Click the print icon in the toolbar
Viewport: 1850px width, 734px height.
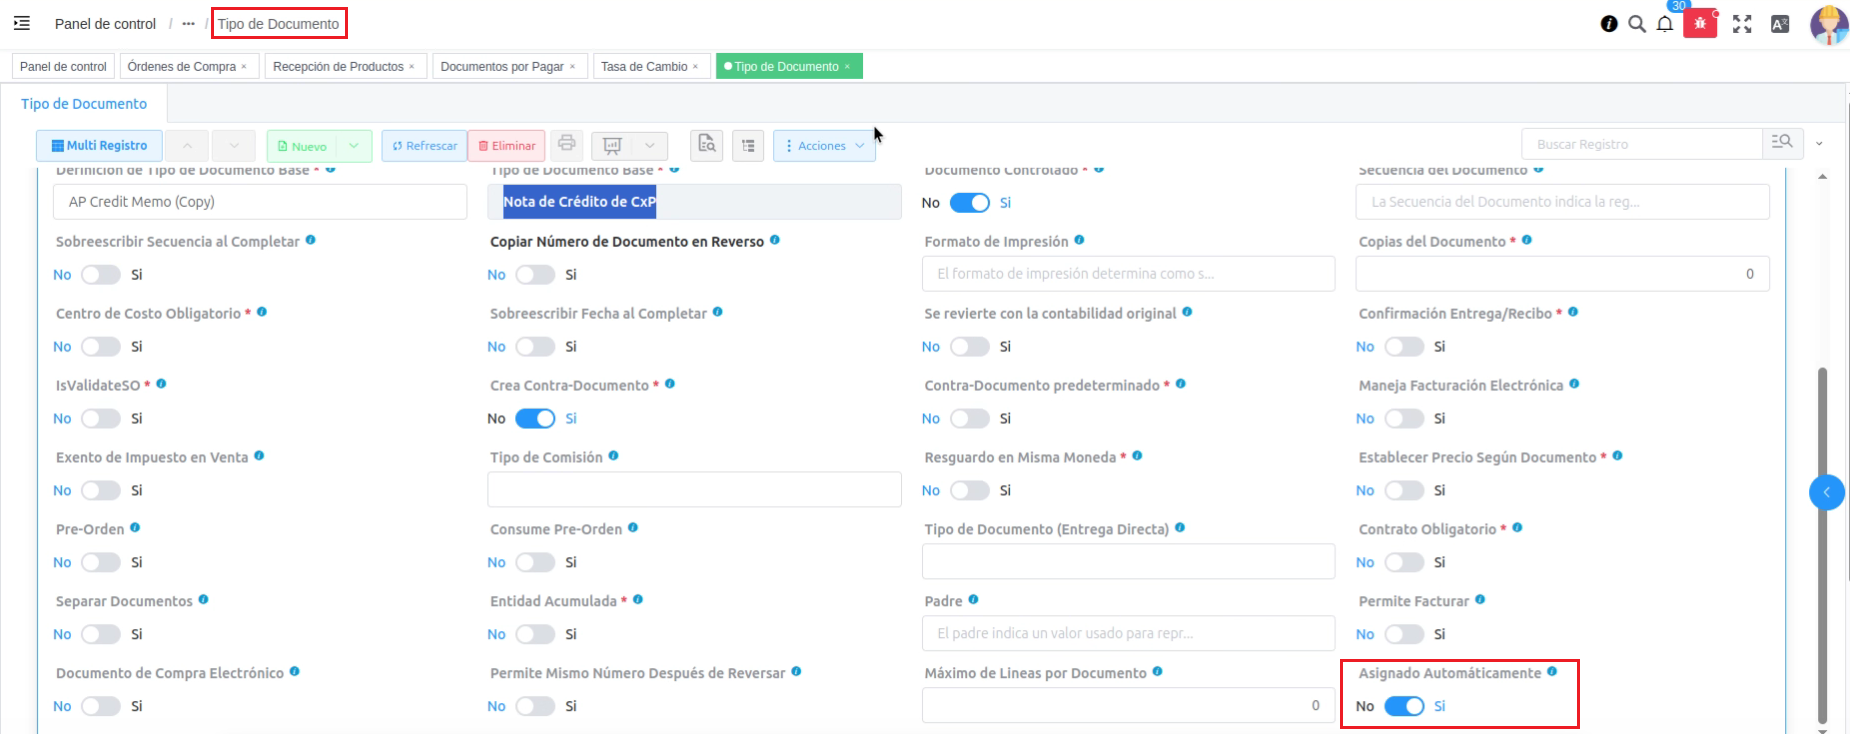coord(567,144)
